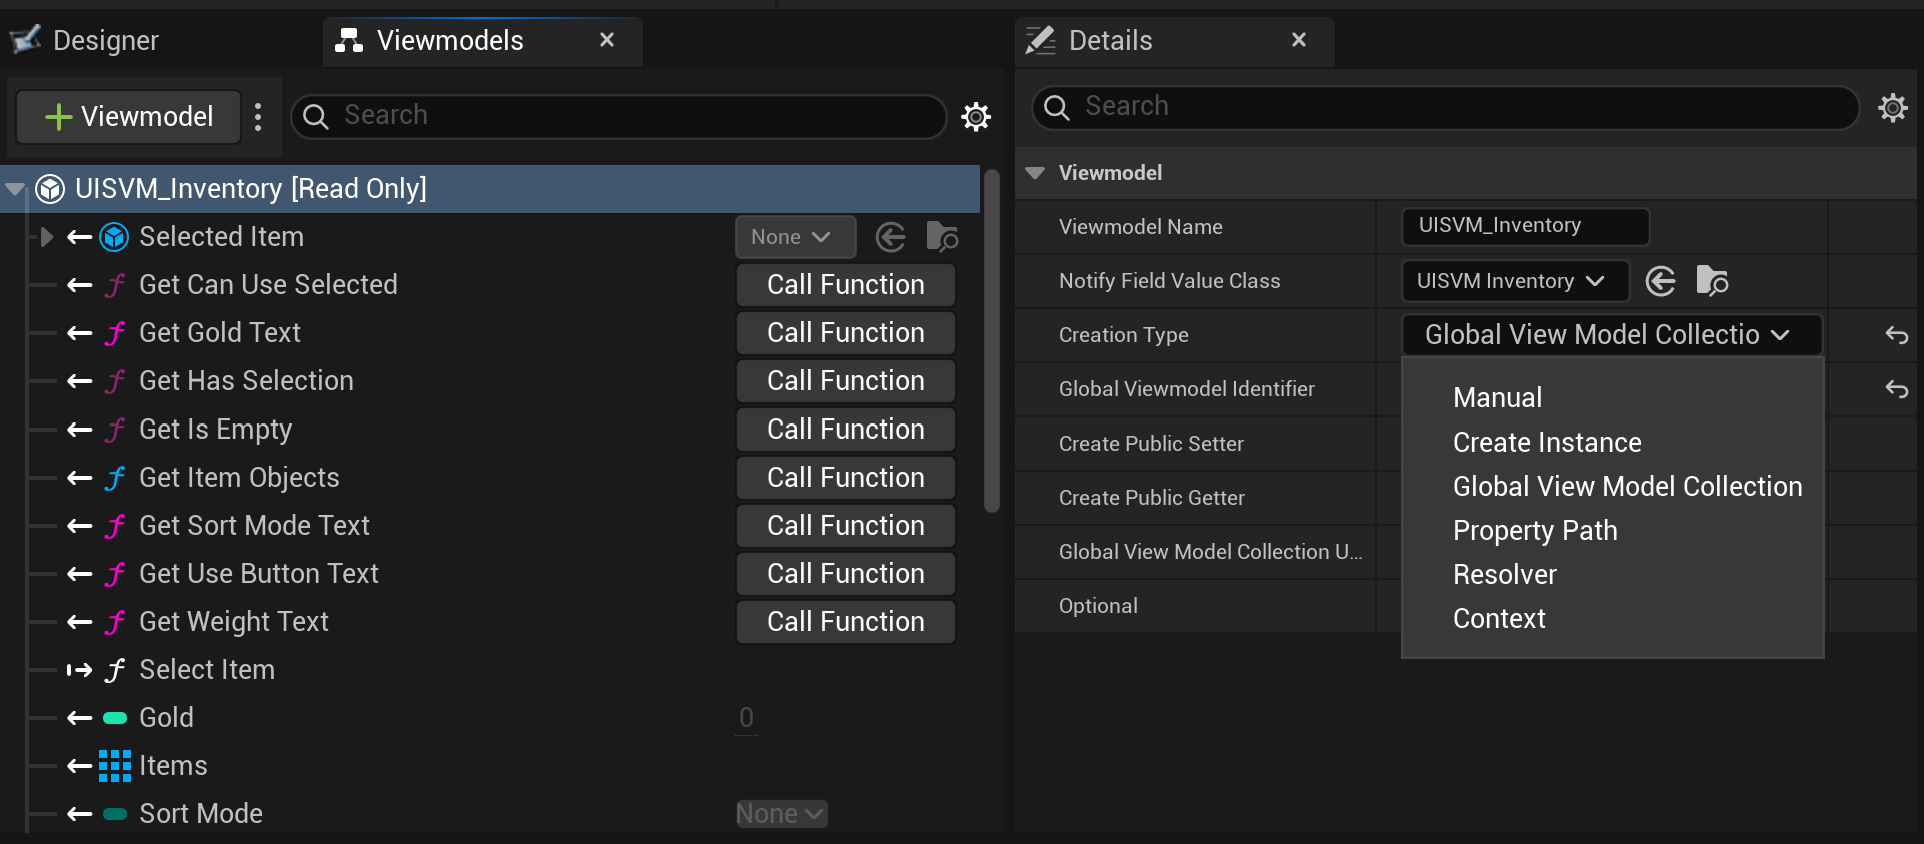This screenshot has height=844, width=1924.
Task: Use selected asset arrow for Notify Field Value Class
Action: (x=1660, y=281)
